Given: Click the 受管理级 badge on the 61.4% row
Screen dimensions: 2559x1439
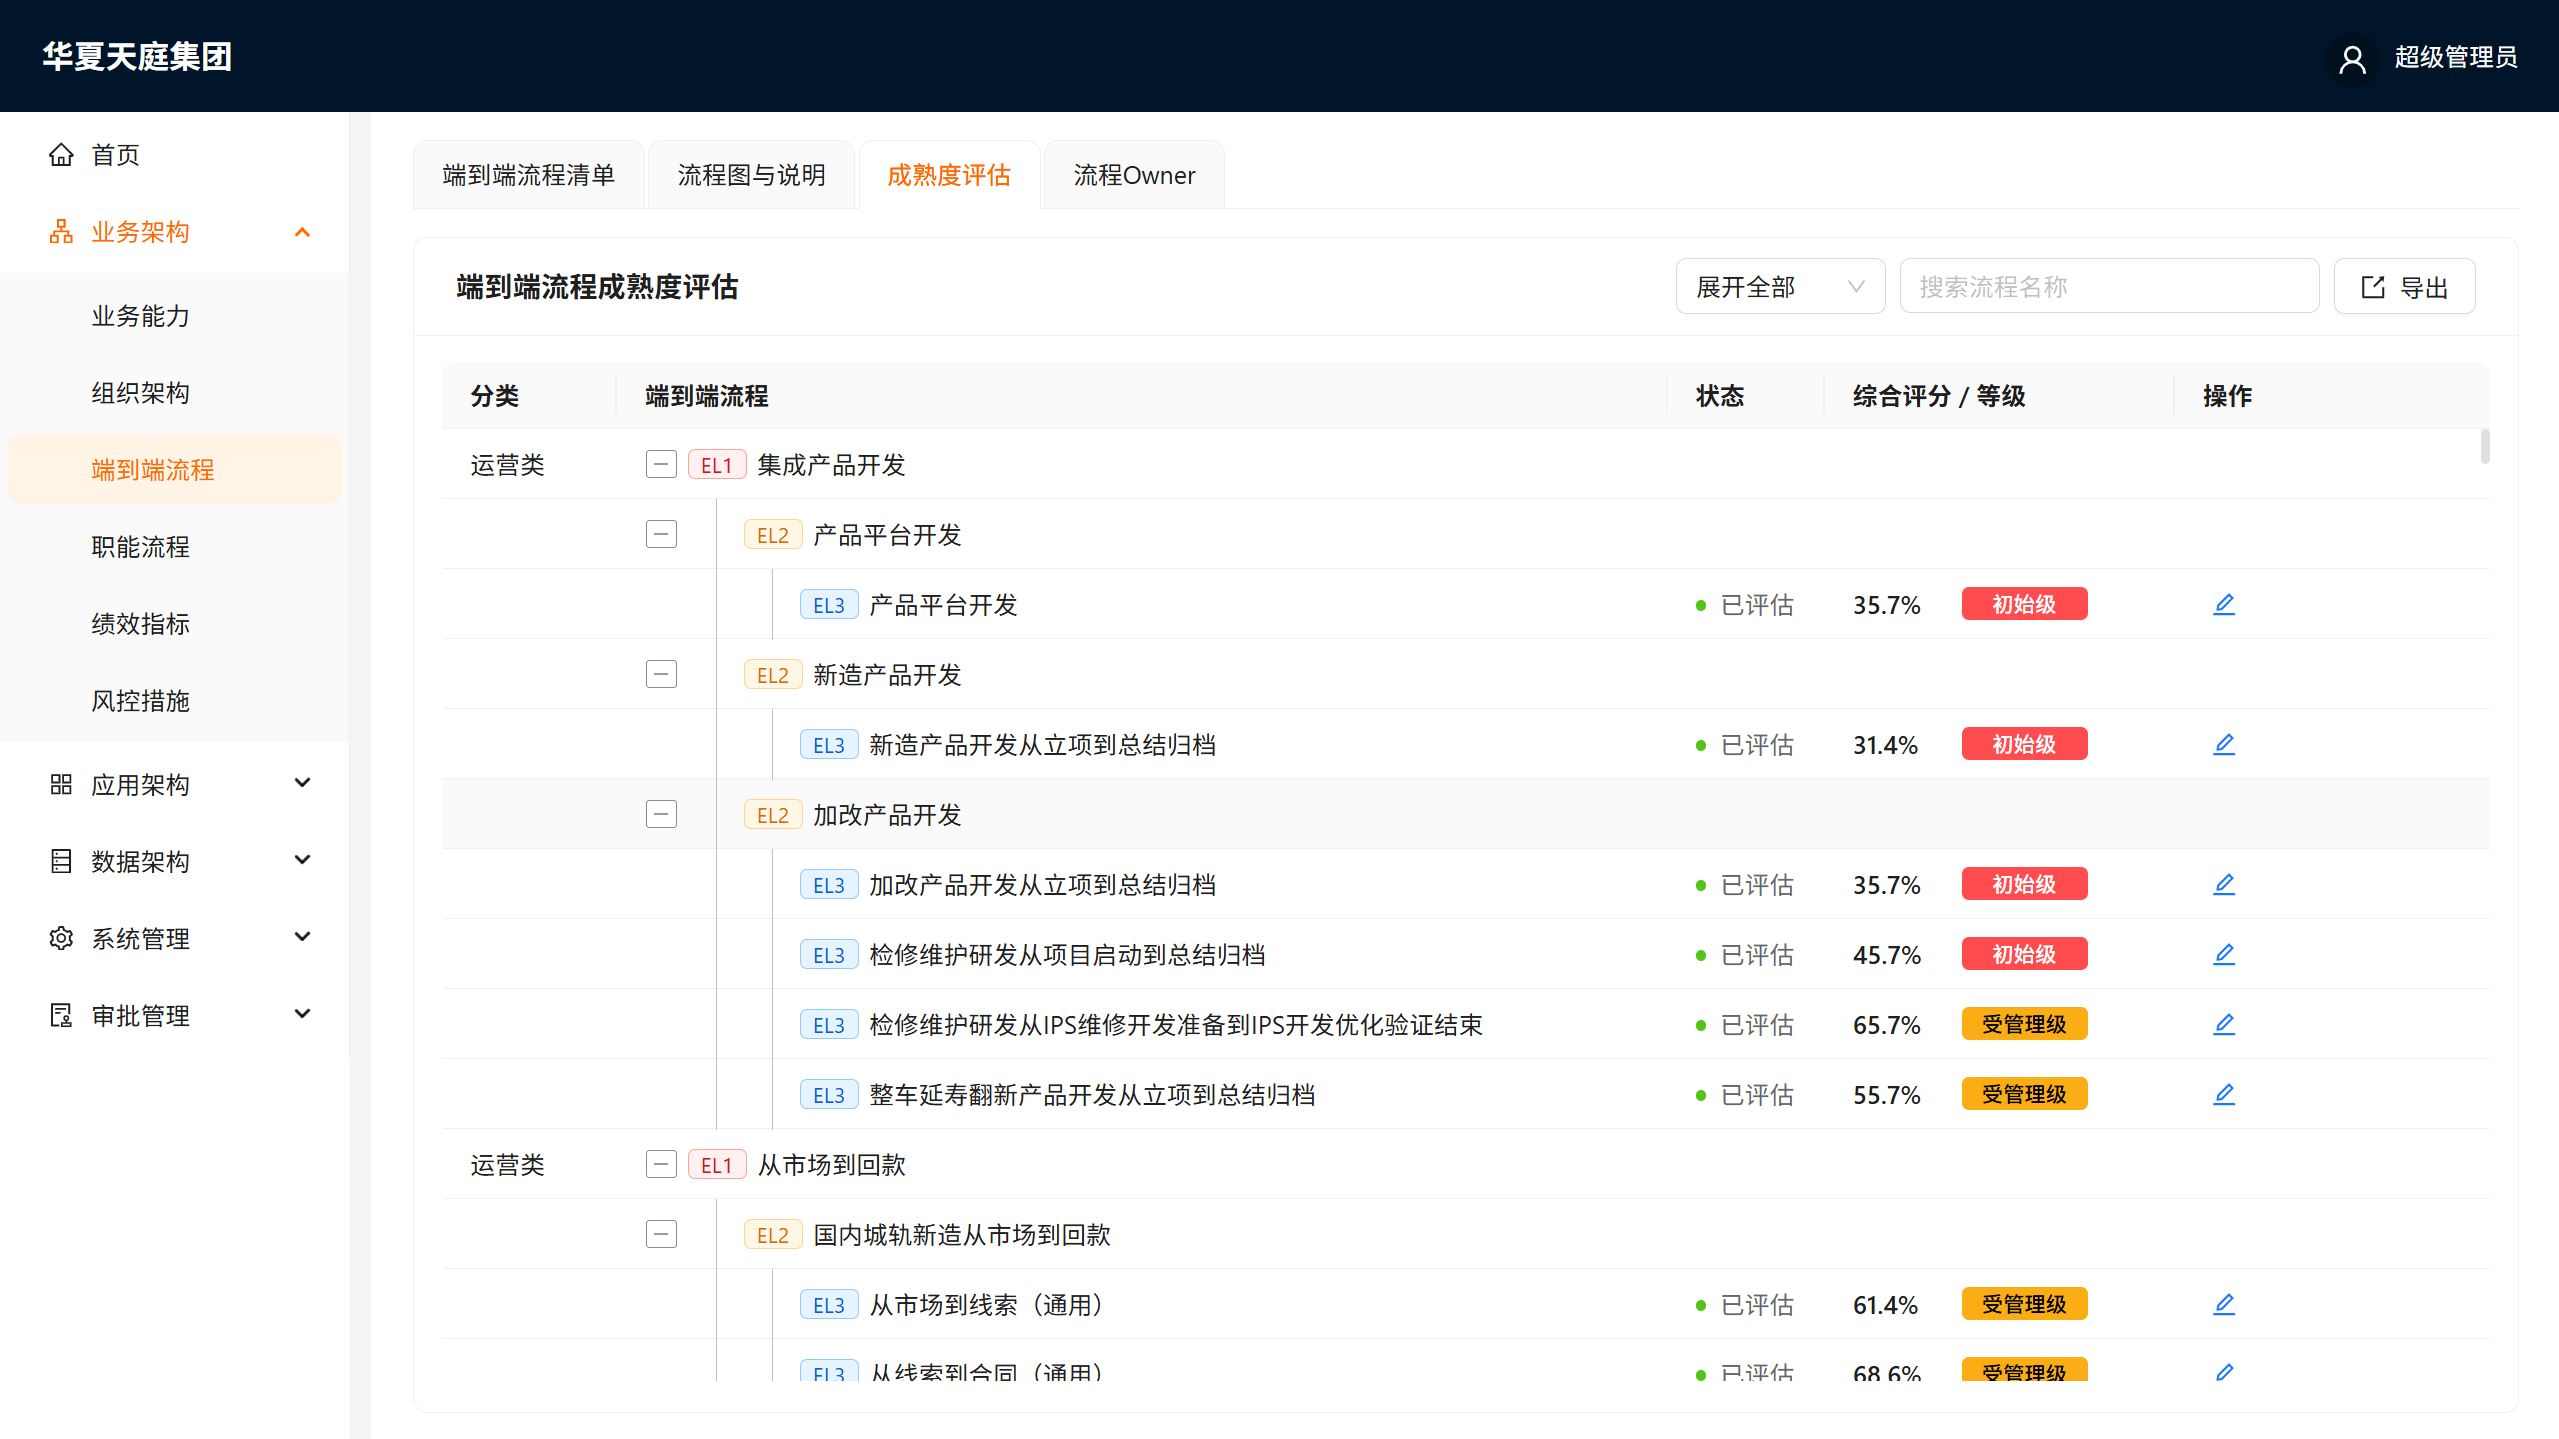Looking at the screenshot, I should (x=2024, y=1304).
